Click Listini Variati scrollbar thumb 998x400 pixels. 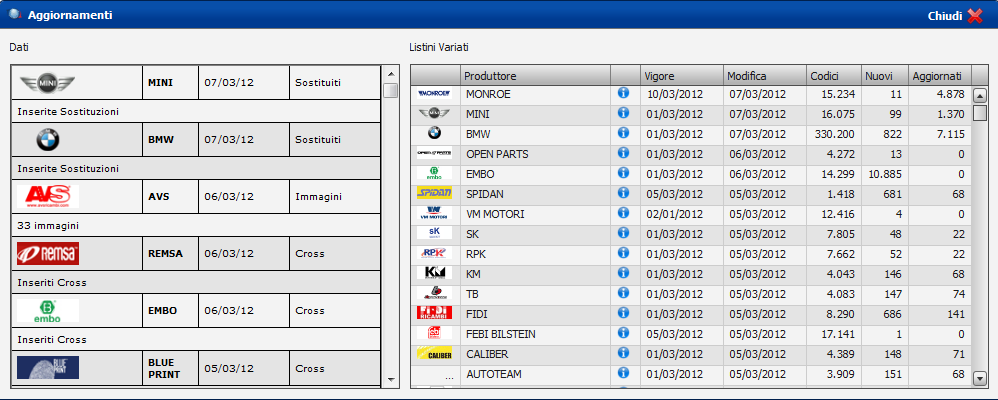pos(980,113)
